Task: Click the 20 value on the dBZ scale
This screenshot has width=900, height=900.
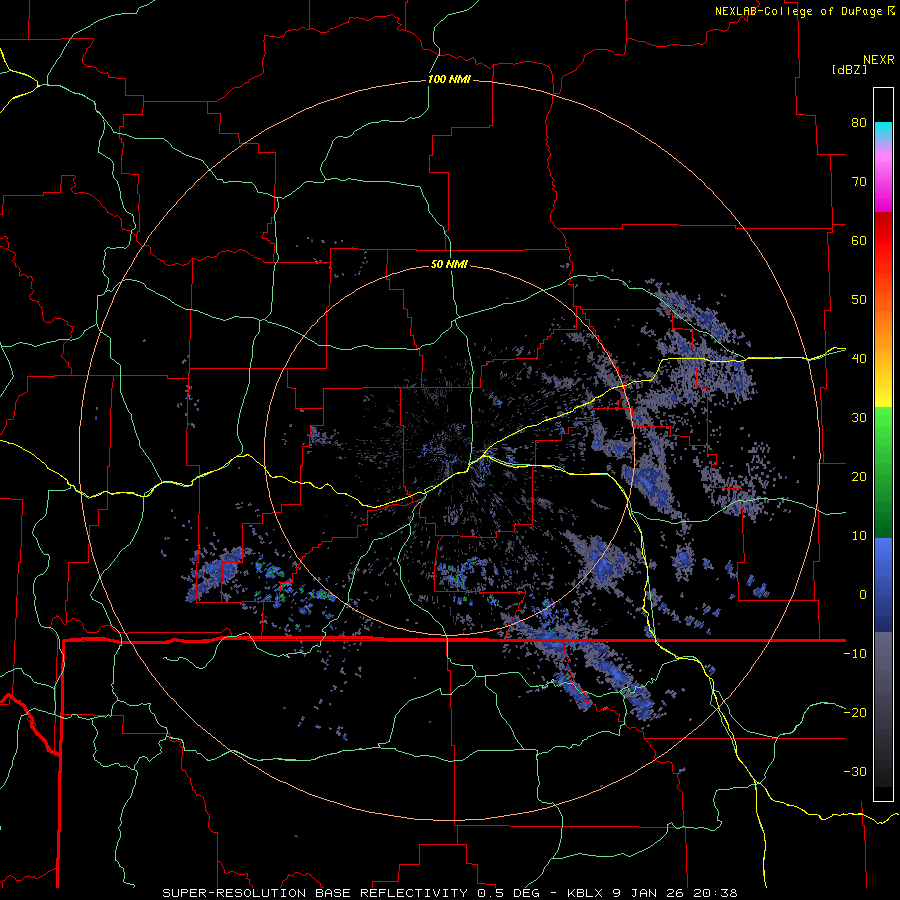Action: pos(859,476)
